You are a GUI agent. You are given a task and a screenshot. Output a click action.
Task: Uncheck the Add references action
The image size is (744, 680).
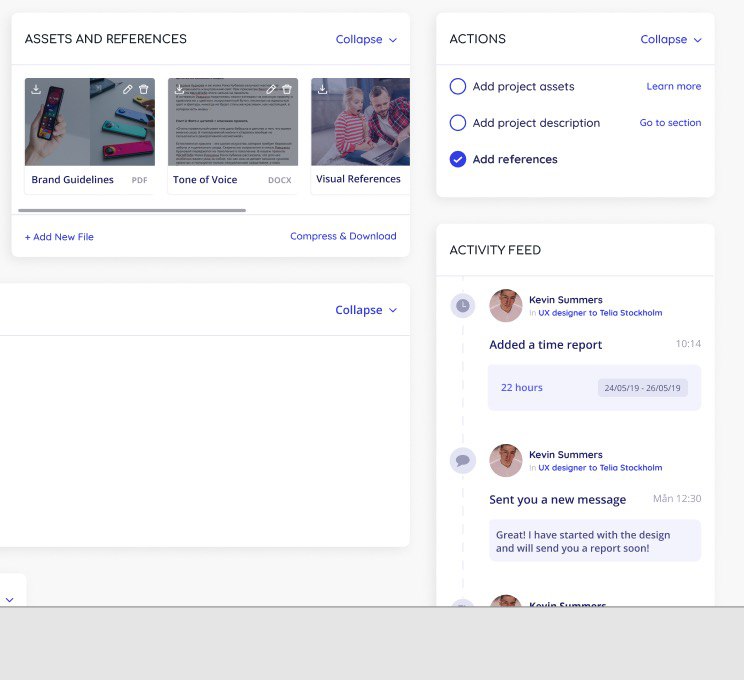tap(458, 159)
